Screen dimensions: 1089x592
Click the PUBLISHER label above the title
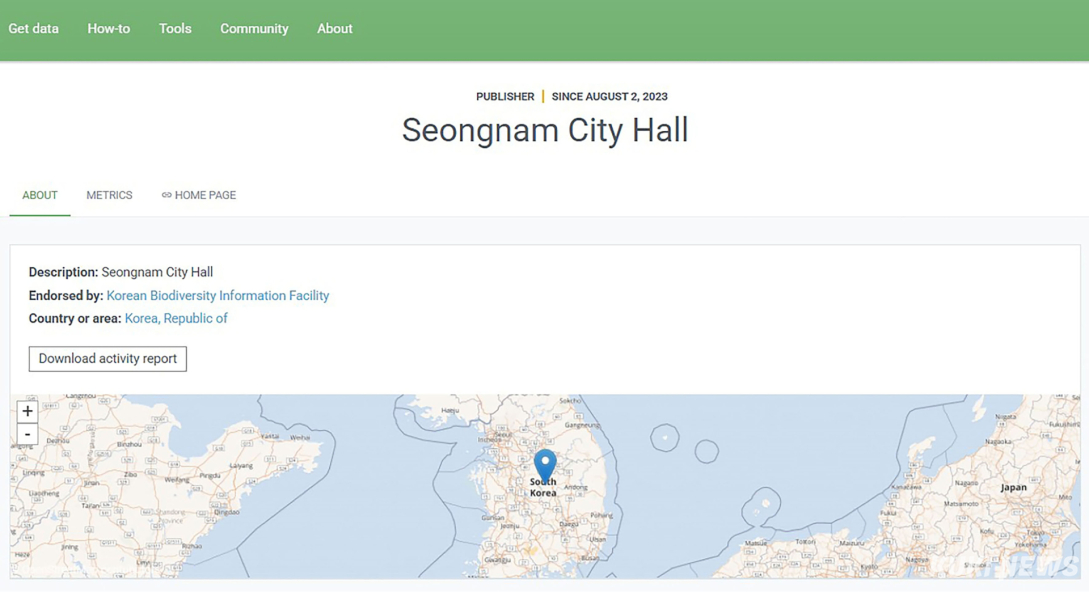tap(505, 97)
